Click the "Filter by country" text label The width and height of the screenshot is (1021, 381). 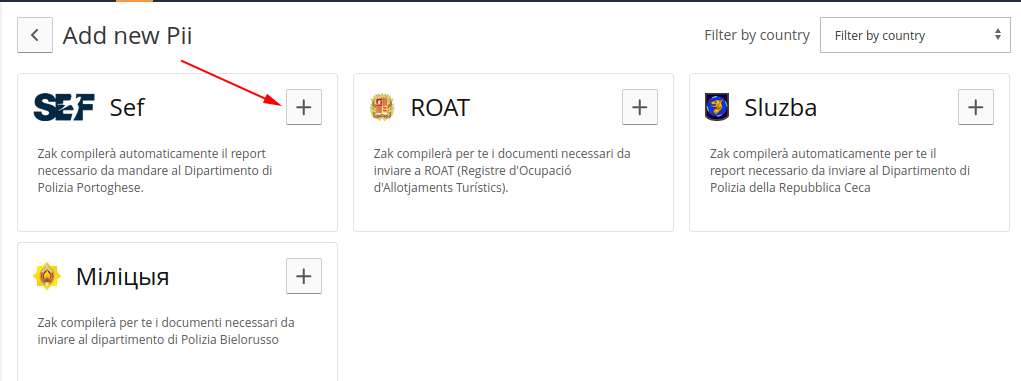(x=757, y=35)
